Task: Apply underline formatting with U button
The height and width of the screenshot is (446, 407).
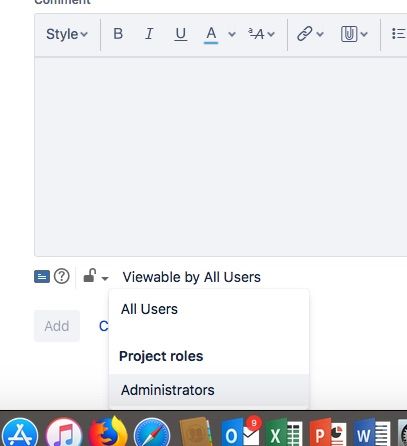Action: pos(181,34)
